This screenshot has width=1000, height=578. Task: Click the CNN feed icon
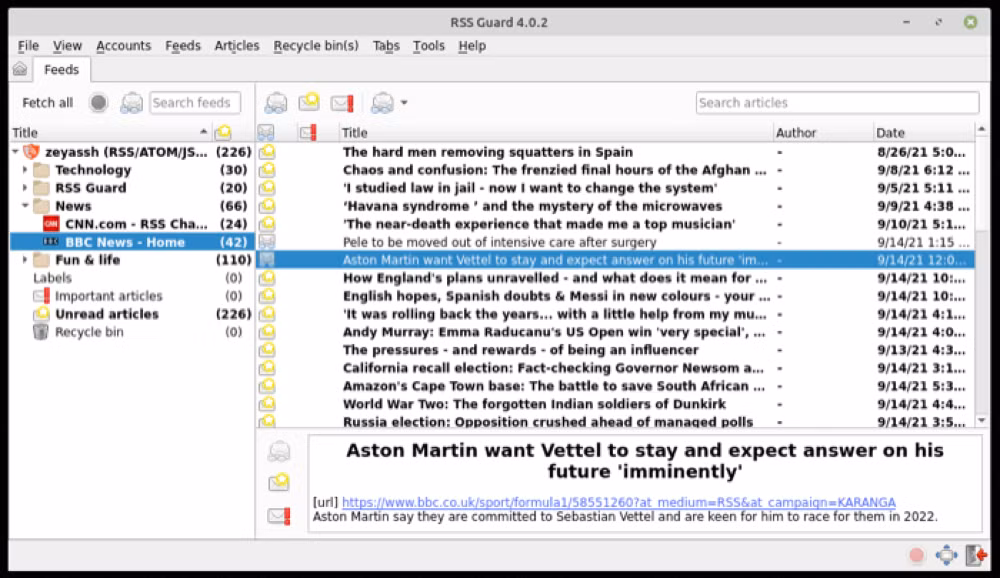[51, 224]
